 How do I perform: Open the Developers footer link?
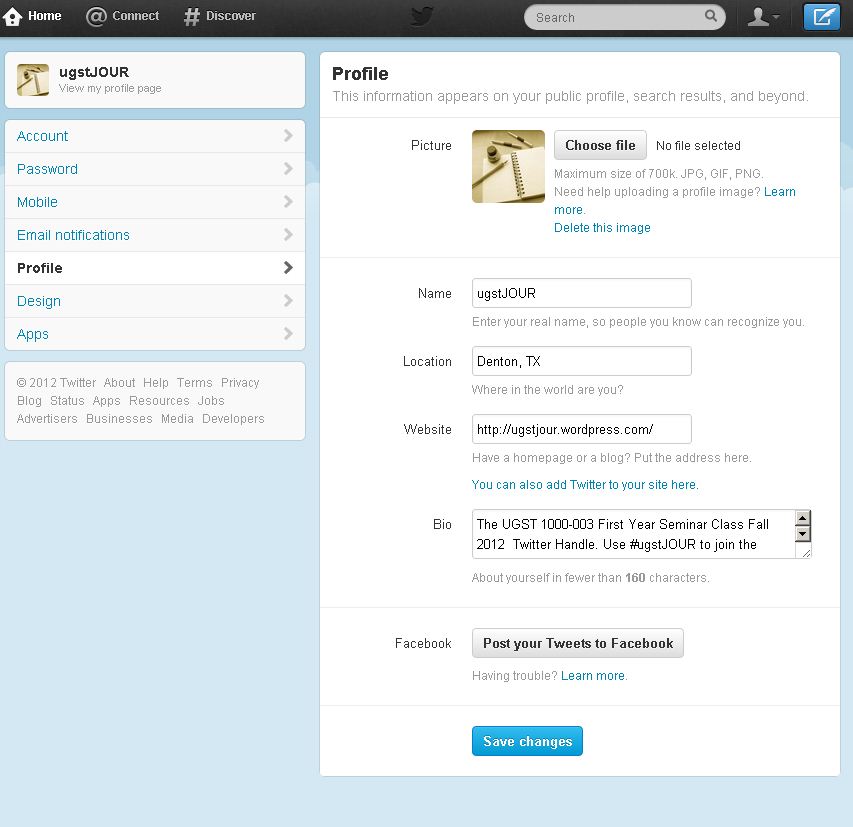[233, 418]
